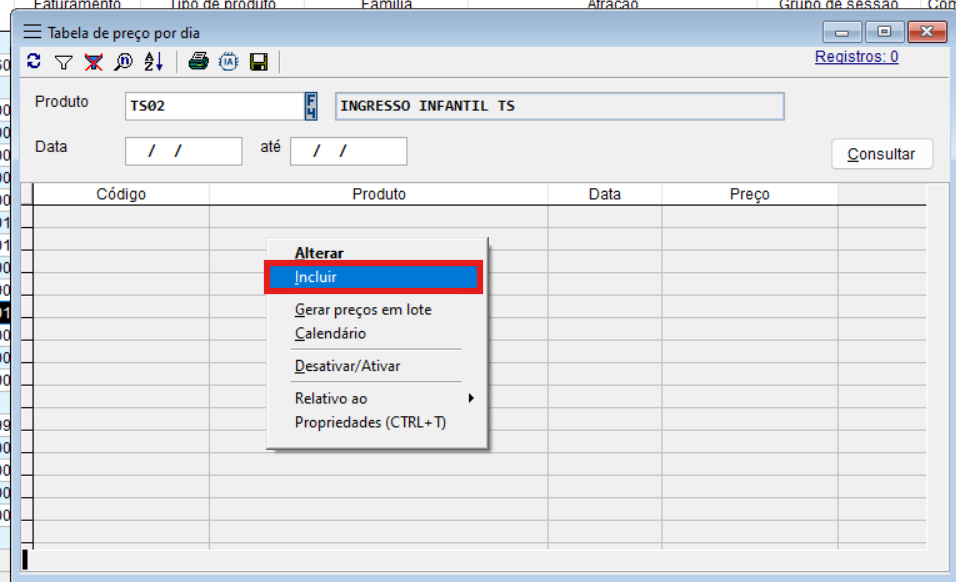The height and width of the screenshot is (582, 956).
Task: Choose Alterar from the context menu
Action: [319, 253]
